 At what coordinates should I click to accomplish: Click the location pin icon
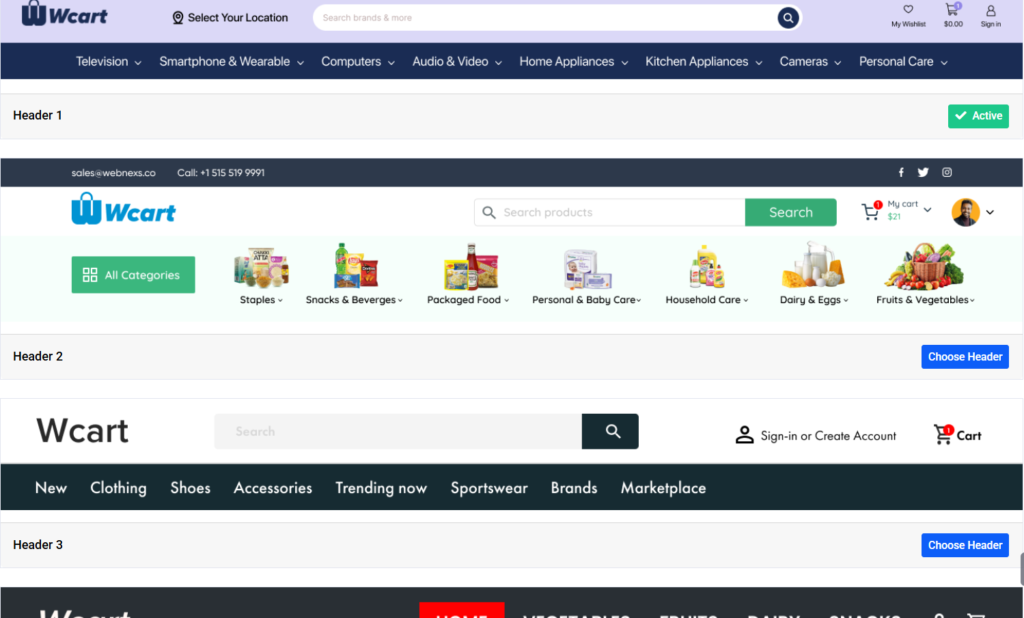click(x=178, y=18)
